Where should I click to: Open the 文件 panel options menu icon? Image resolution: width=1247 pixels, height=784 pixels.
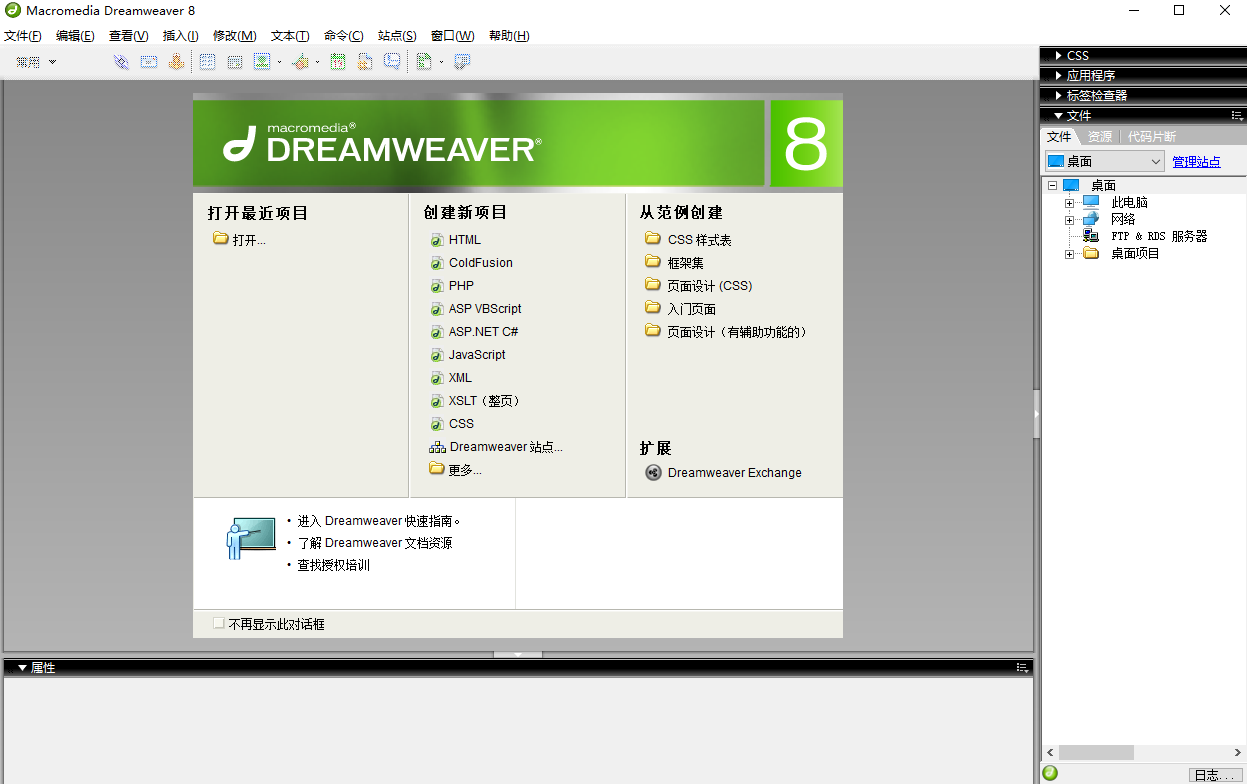pyautogui.click(x=1234, y=115)
